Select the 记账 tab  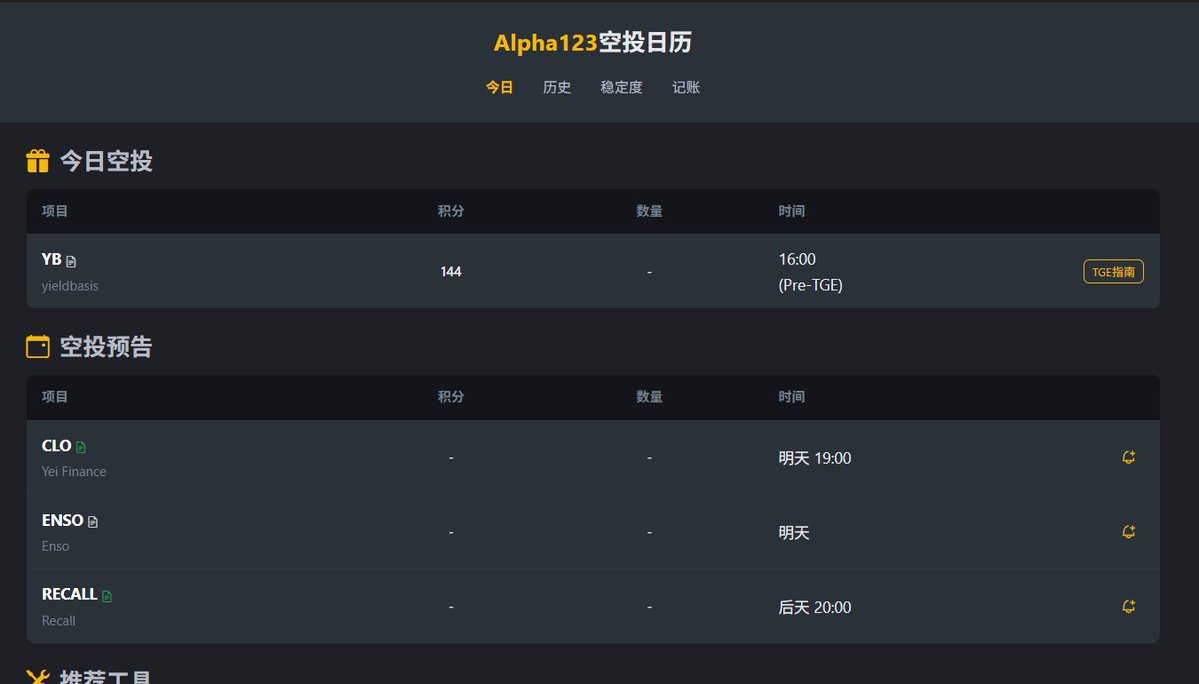[x=686, y=87]
